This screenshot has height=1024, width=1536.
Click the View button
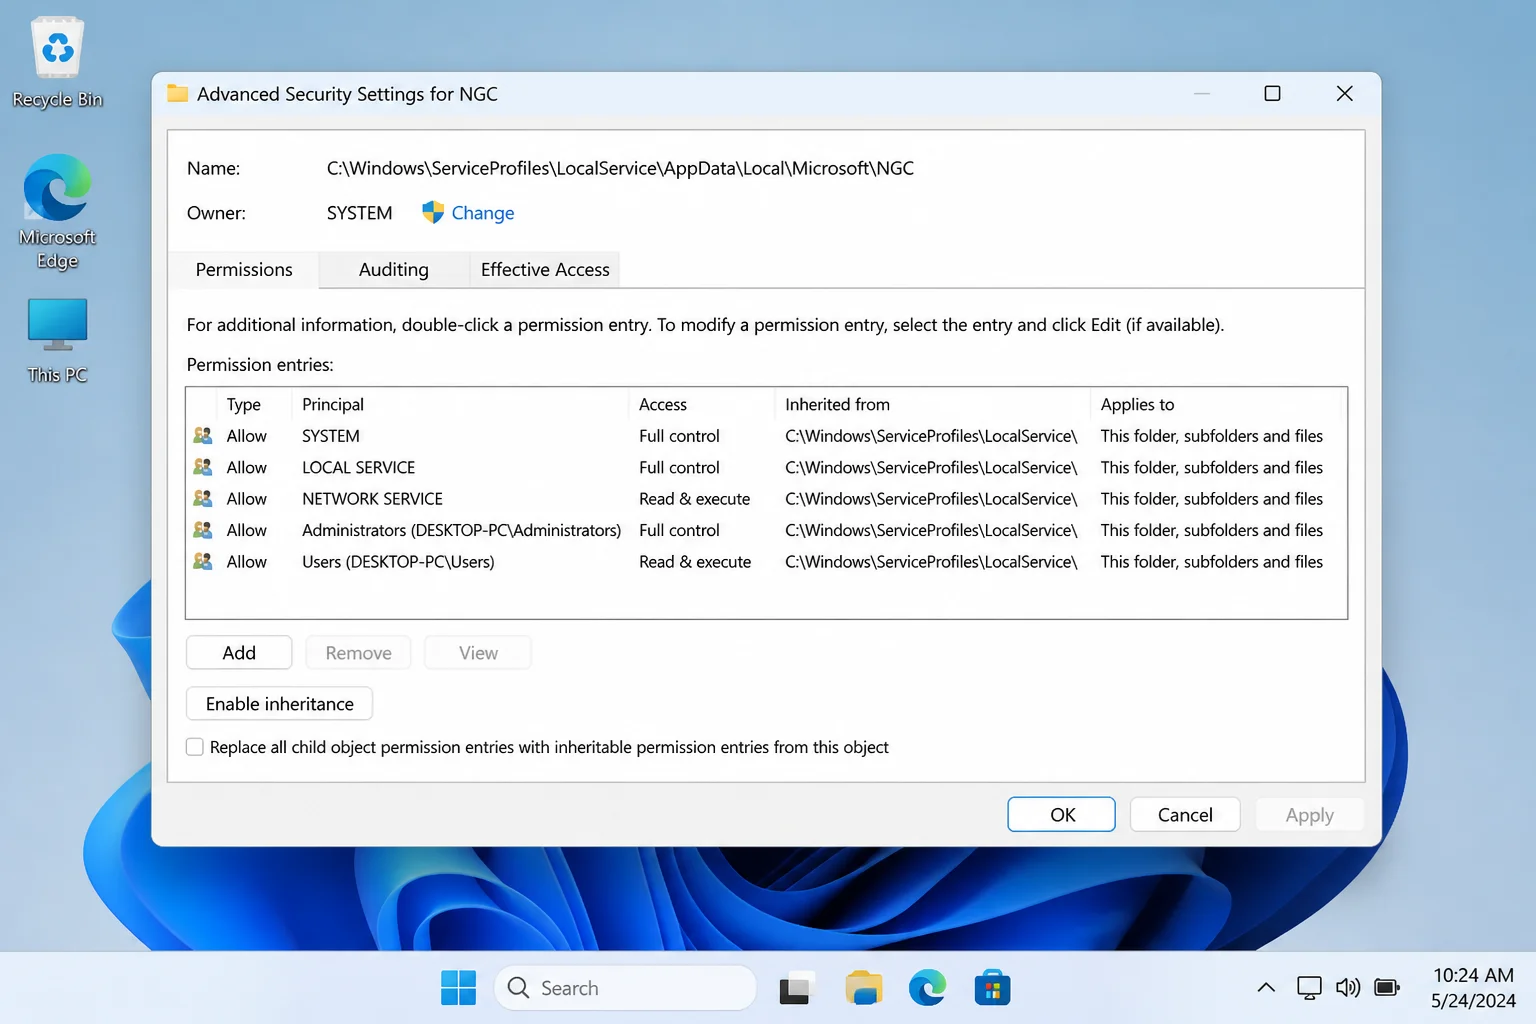[x=478, y=653]
